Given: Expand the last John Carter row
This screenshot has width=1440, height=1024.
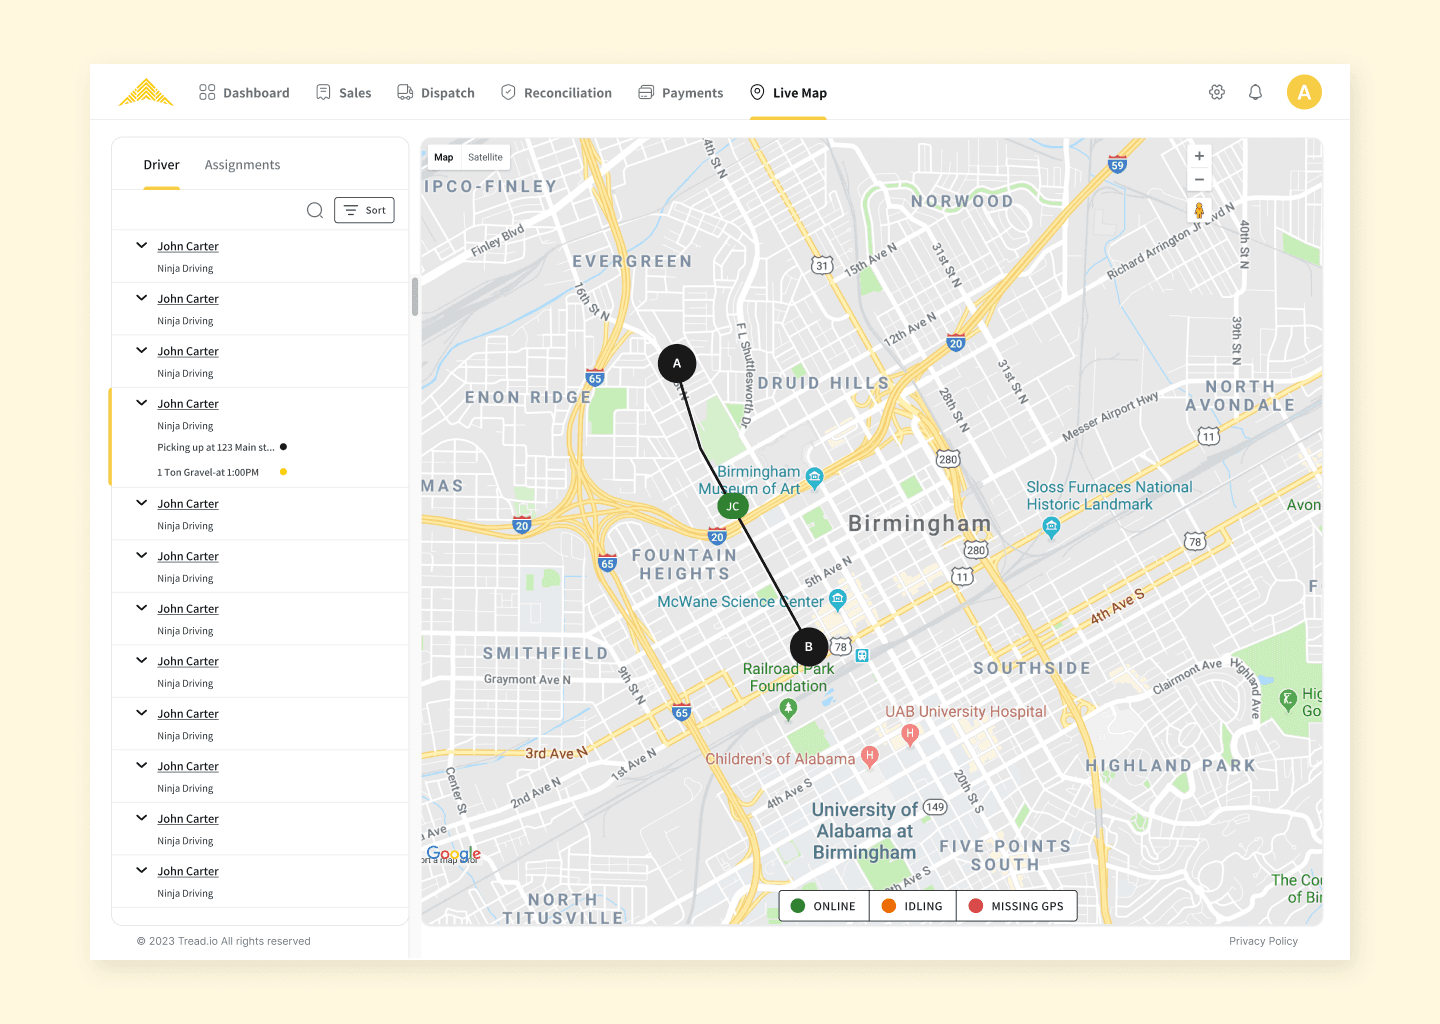Looking at the screenshot, I should coord(142,870).
